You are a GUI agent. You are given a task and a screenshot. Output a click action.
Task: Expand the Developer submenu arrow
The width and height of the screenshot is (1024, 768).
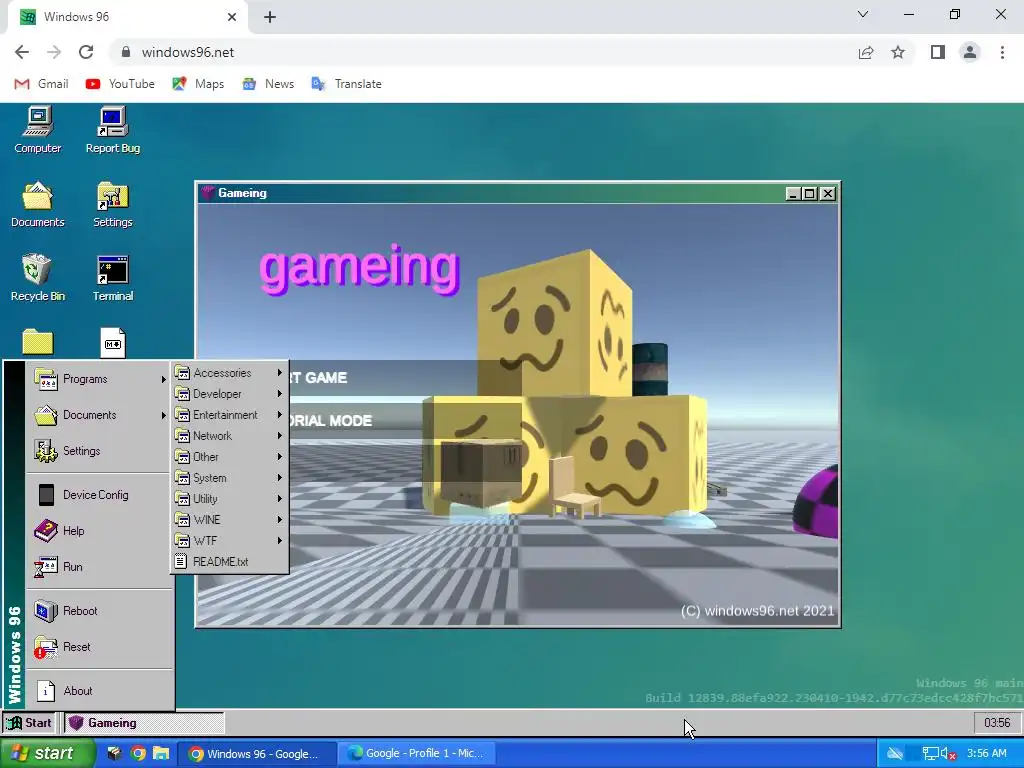click(280, 394)
